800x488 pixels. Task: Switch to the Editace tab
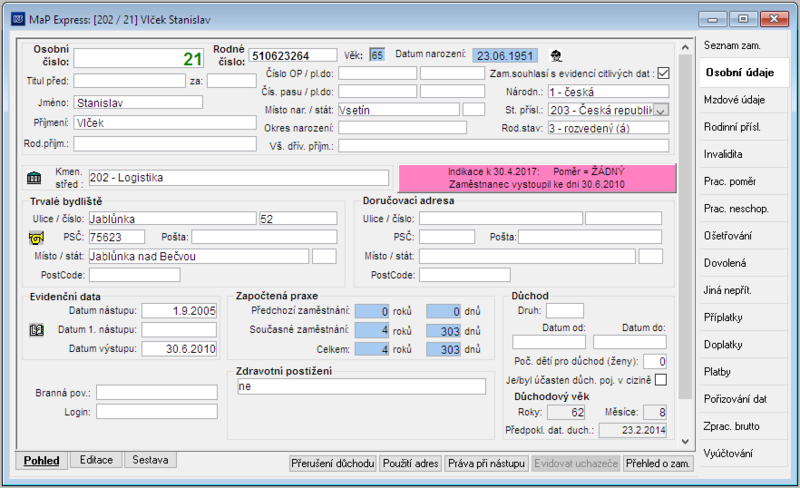[96, 460]
